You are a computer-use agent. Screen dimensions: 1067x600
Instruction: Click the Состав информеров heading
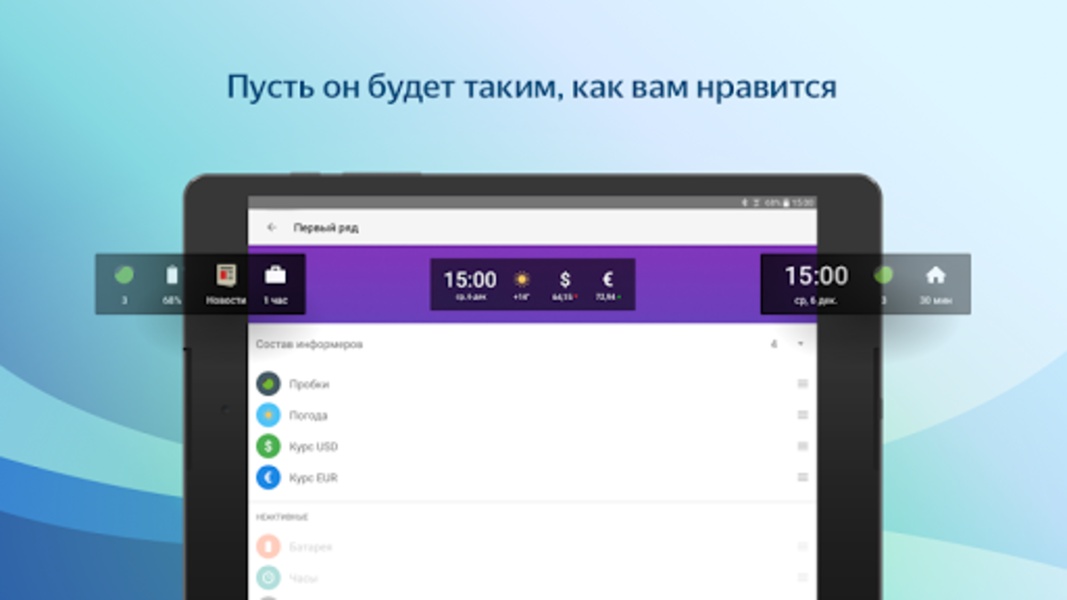click(x=309, y=344)
